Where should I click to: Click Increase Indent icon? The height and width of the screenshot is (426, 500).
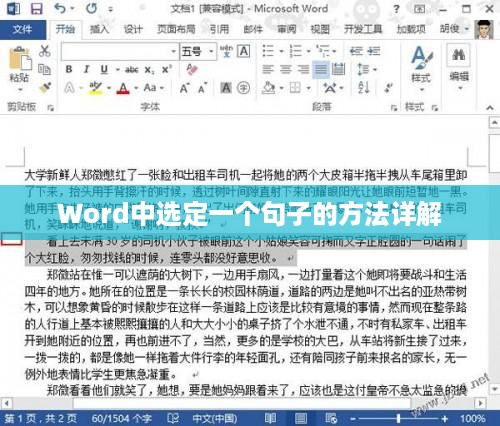pyautogui.click(x=374, y=51)
